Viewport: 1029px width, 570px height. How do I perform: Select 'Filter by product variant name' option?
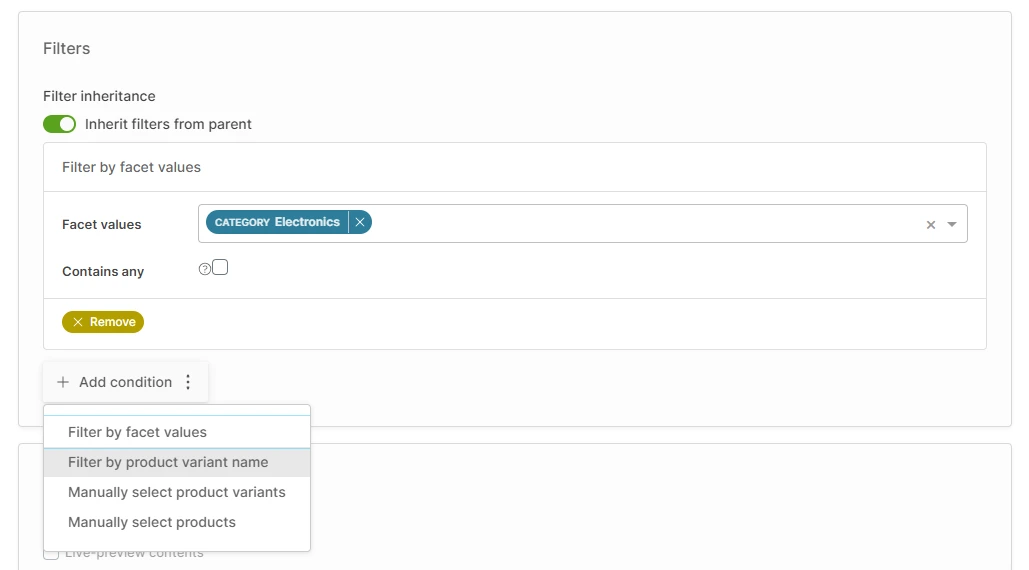click(168, 462)
